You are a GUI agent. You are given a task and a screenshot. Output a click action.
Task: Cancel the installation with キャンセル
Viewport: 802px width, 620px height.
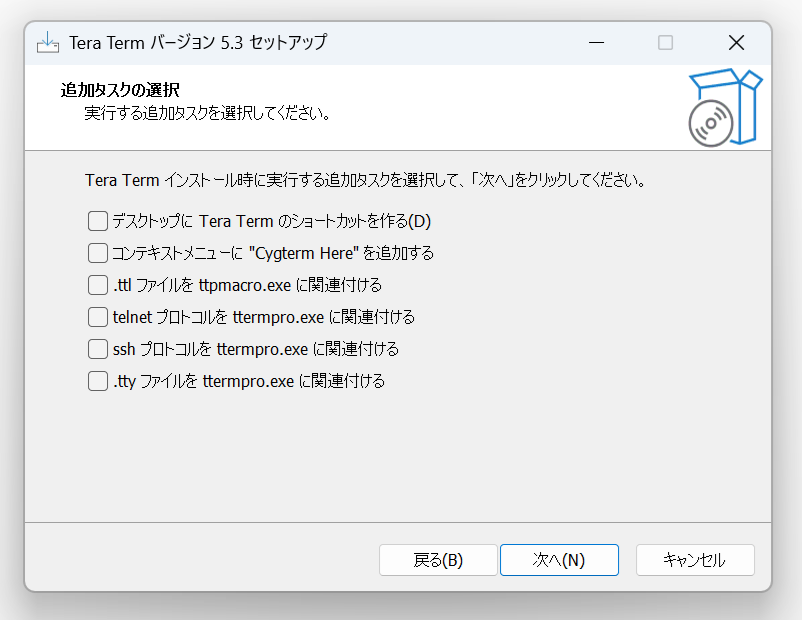tap(695, 560)
